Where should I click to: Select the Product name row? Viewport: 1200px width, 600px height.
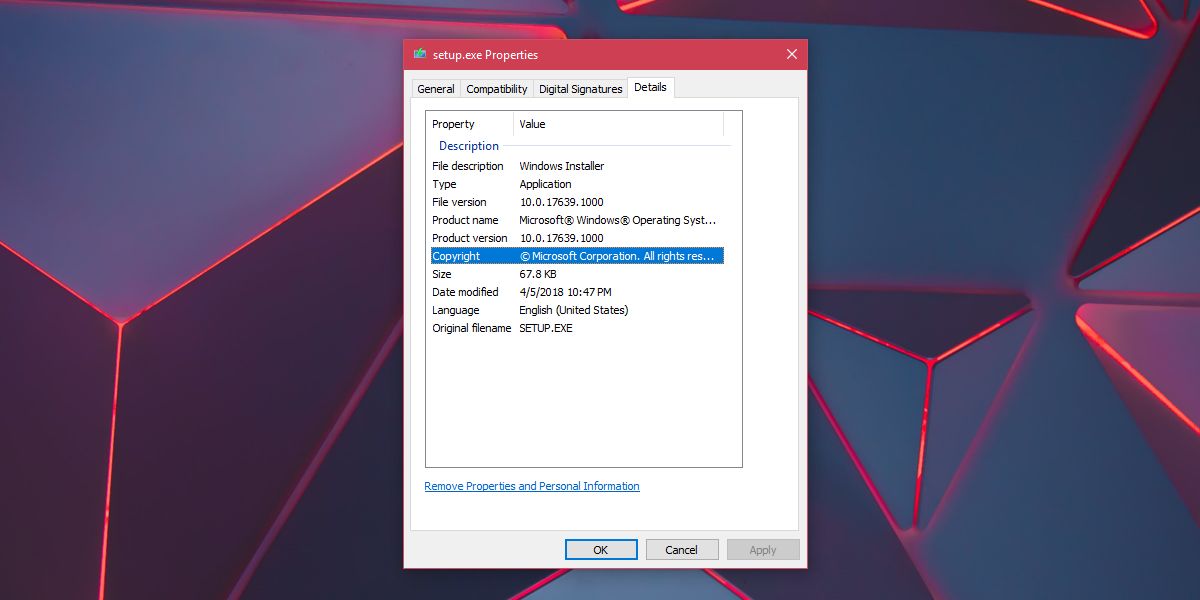point(577,220)
